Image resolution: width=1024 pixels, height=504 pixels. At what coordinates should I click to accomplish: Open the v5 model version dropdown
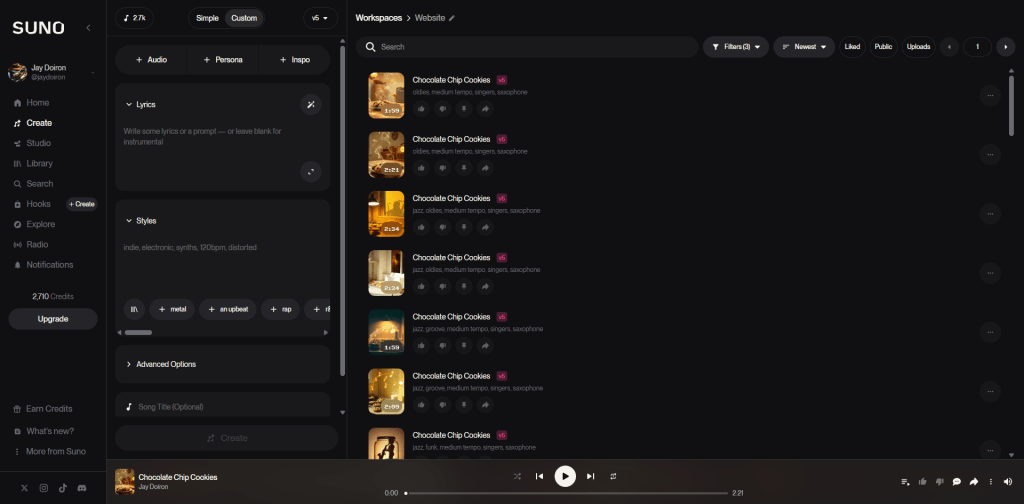point(320,18)
